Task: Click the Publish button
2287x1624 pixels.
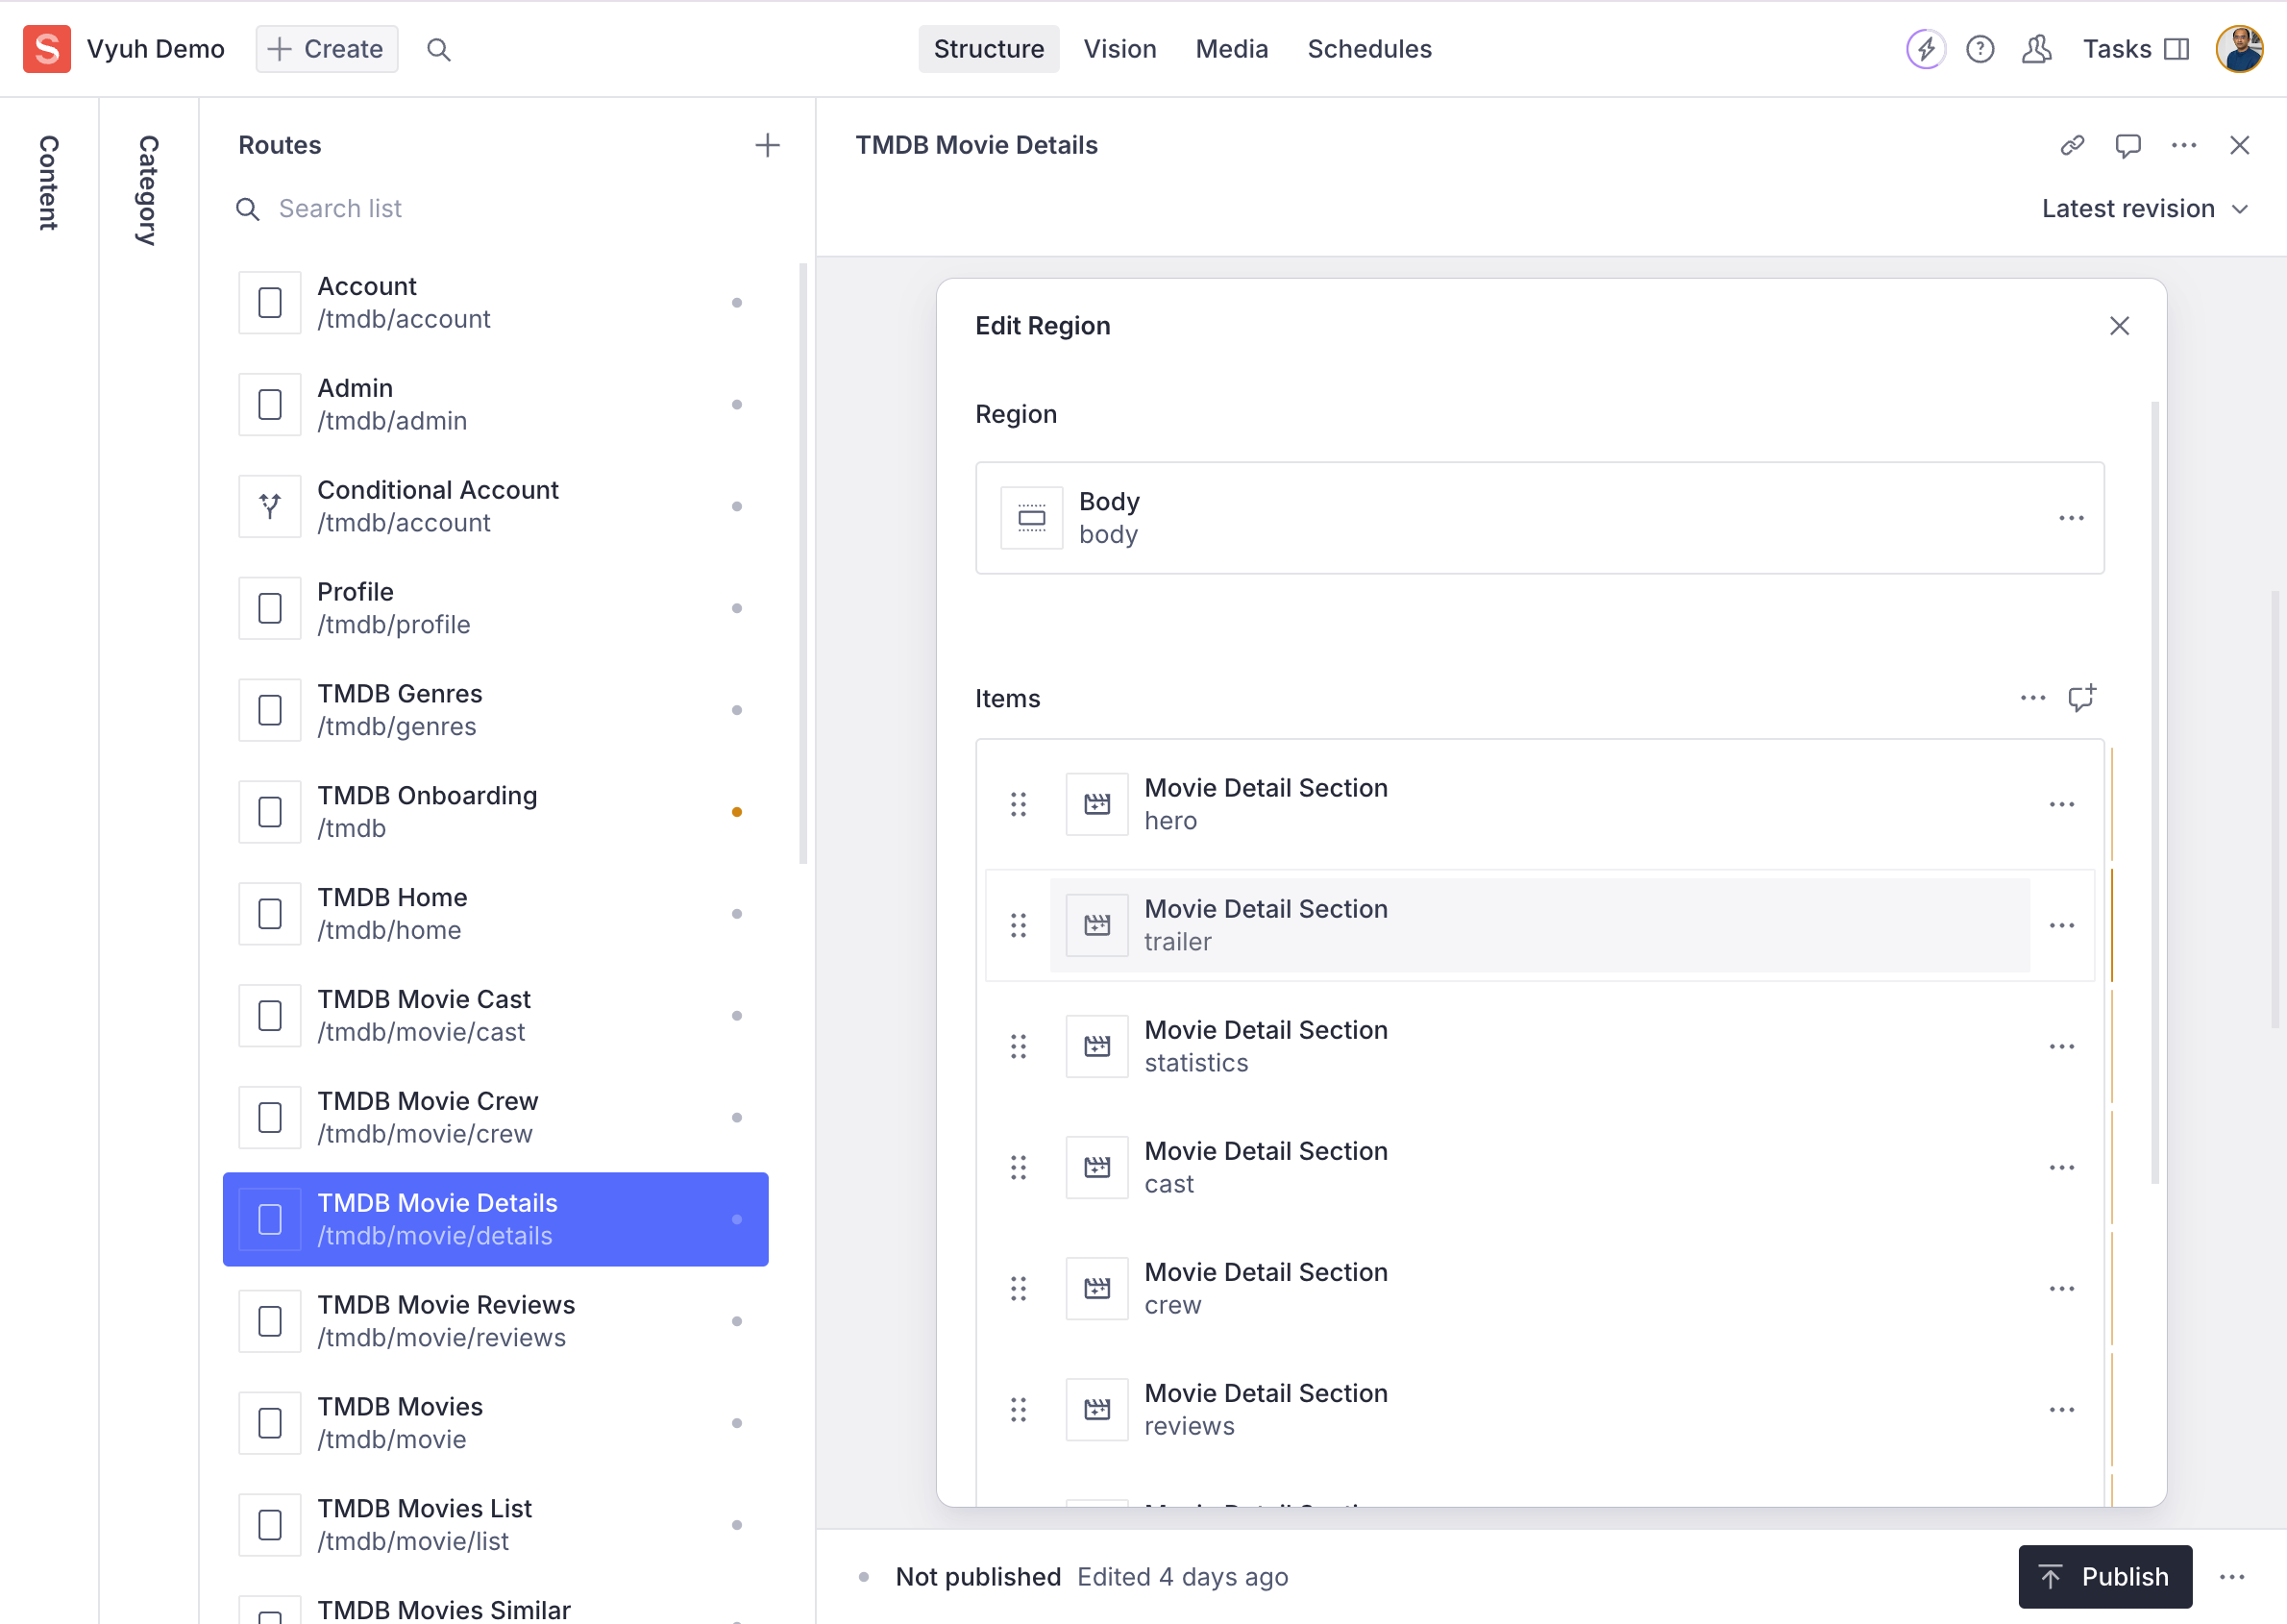Action: click(2104, 1576)
